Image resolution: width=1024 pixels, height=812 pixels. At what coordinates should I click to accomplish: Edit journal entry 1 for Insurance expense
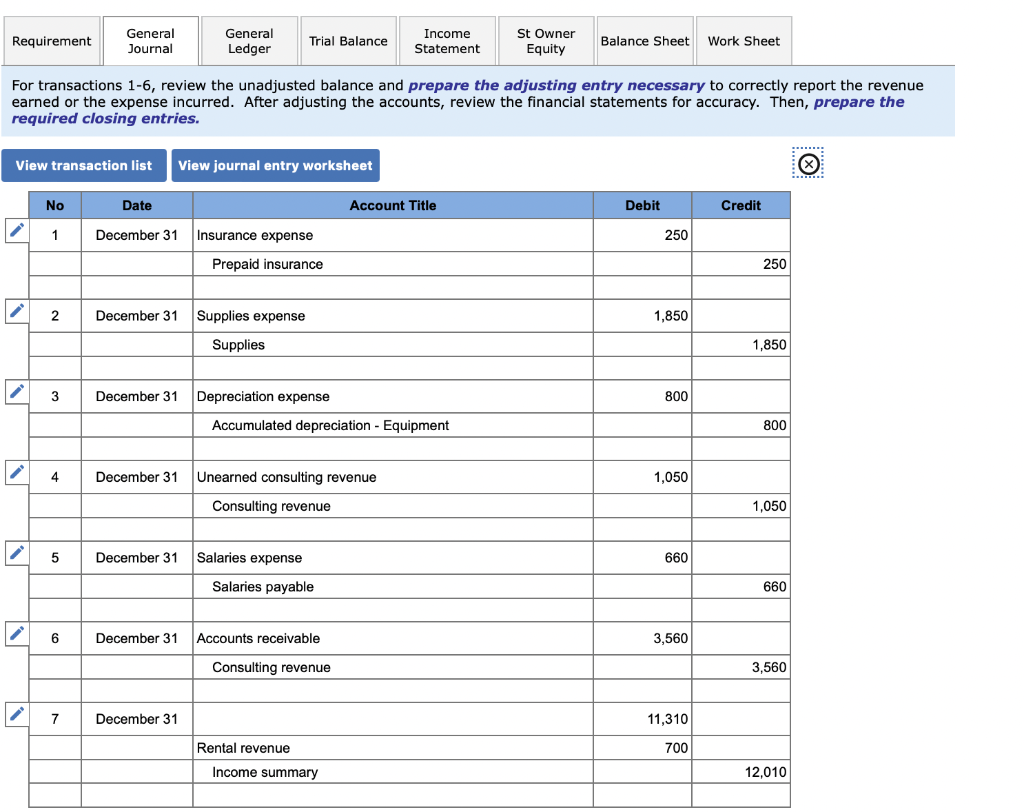[16, 230]
